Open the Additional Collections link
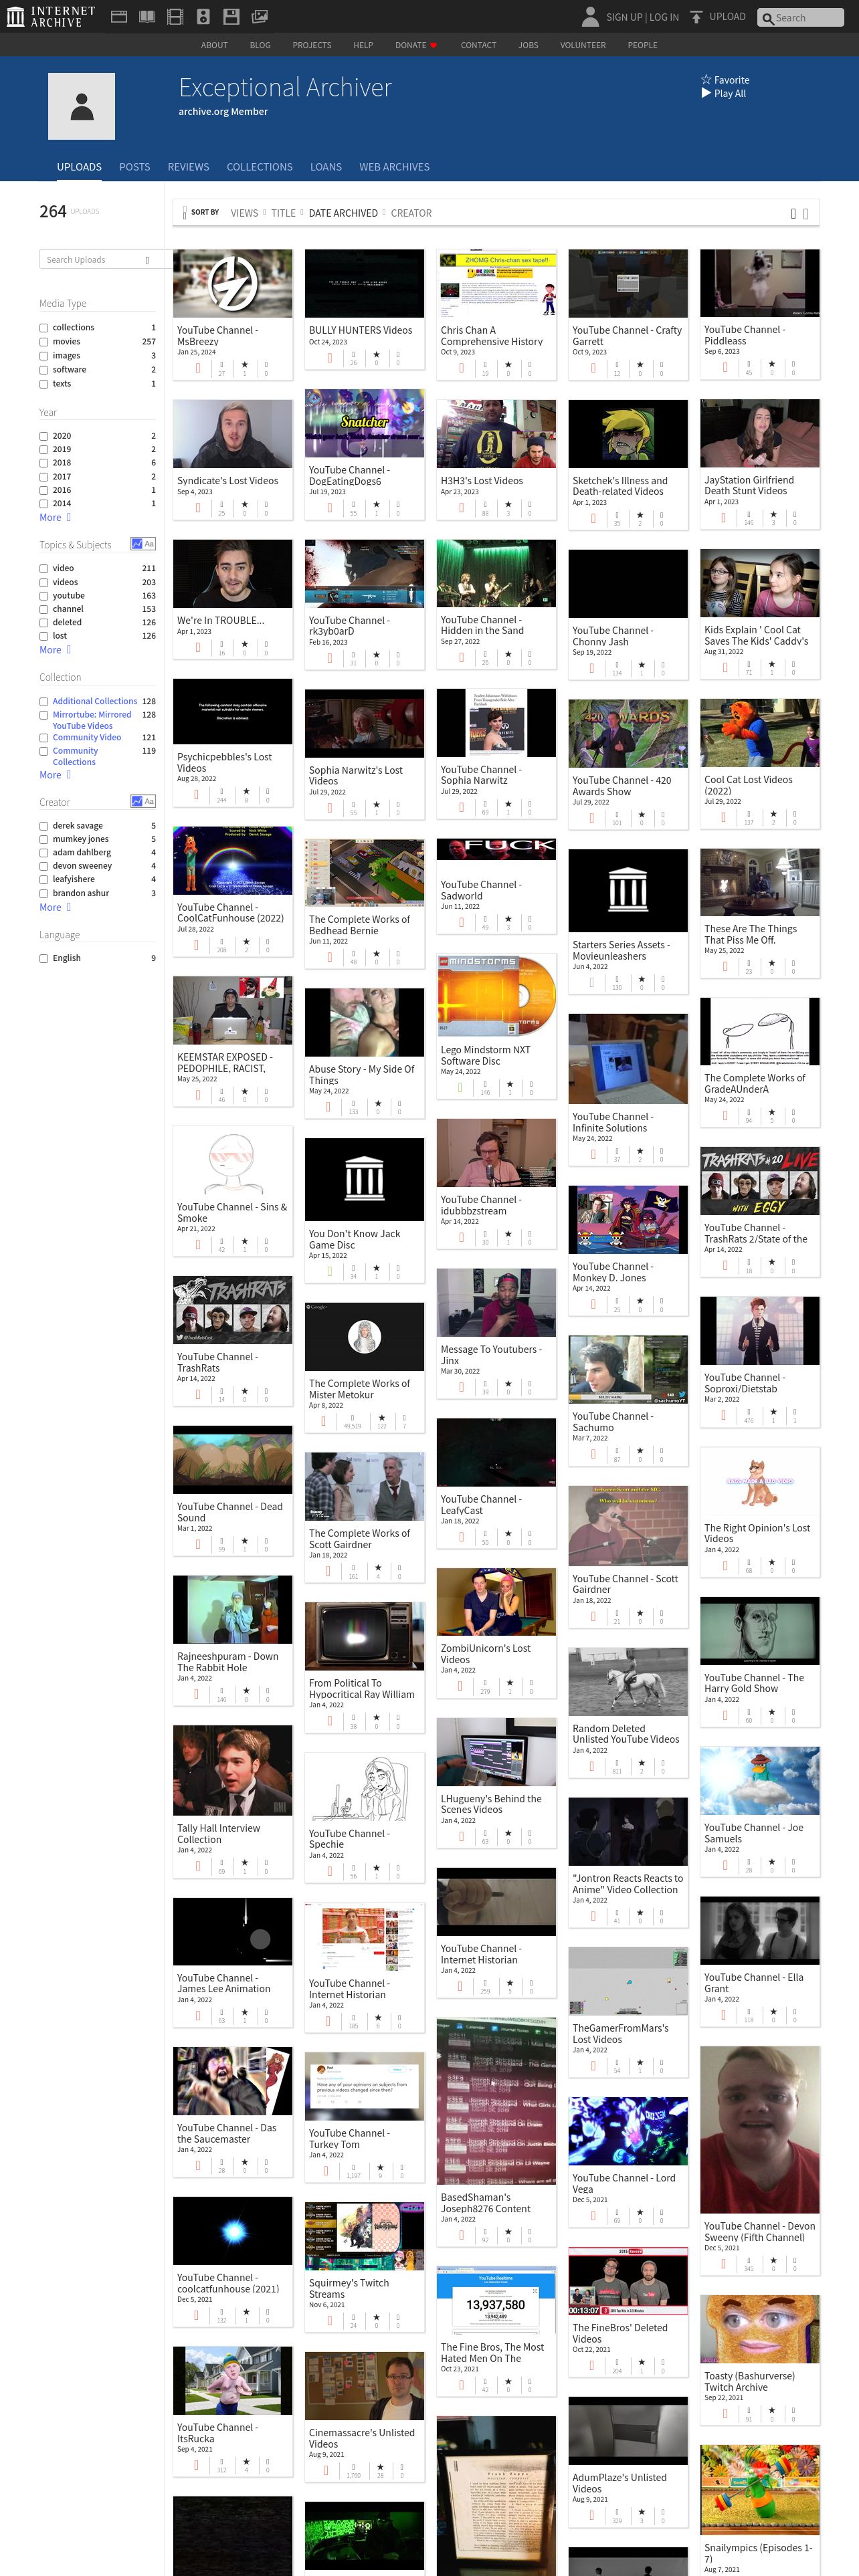859x2576 pixels. tap(95, 701)
